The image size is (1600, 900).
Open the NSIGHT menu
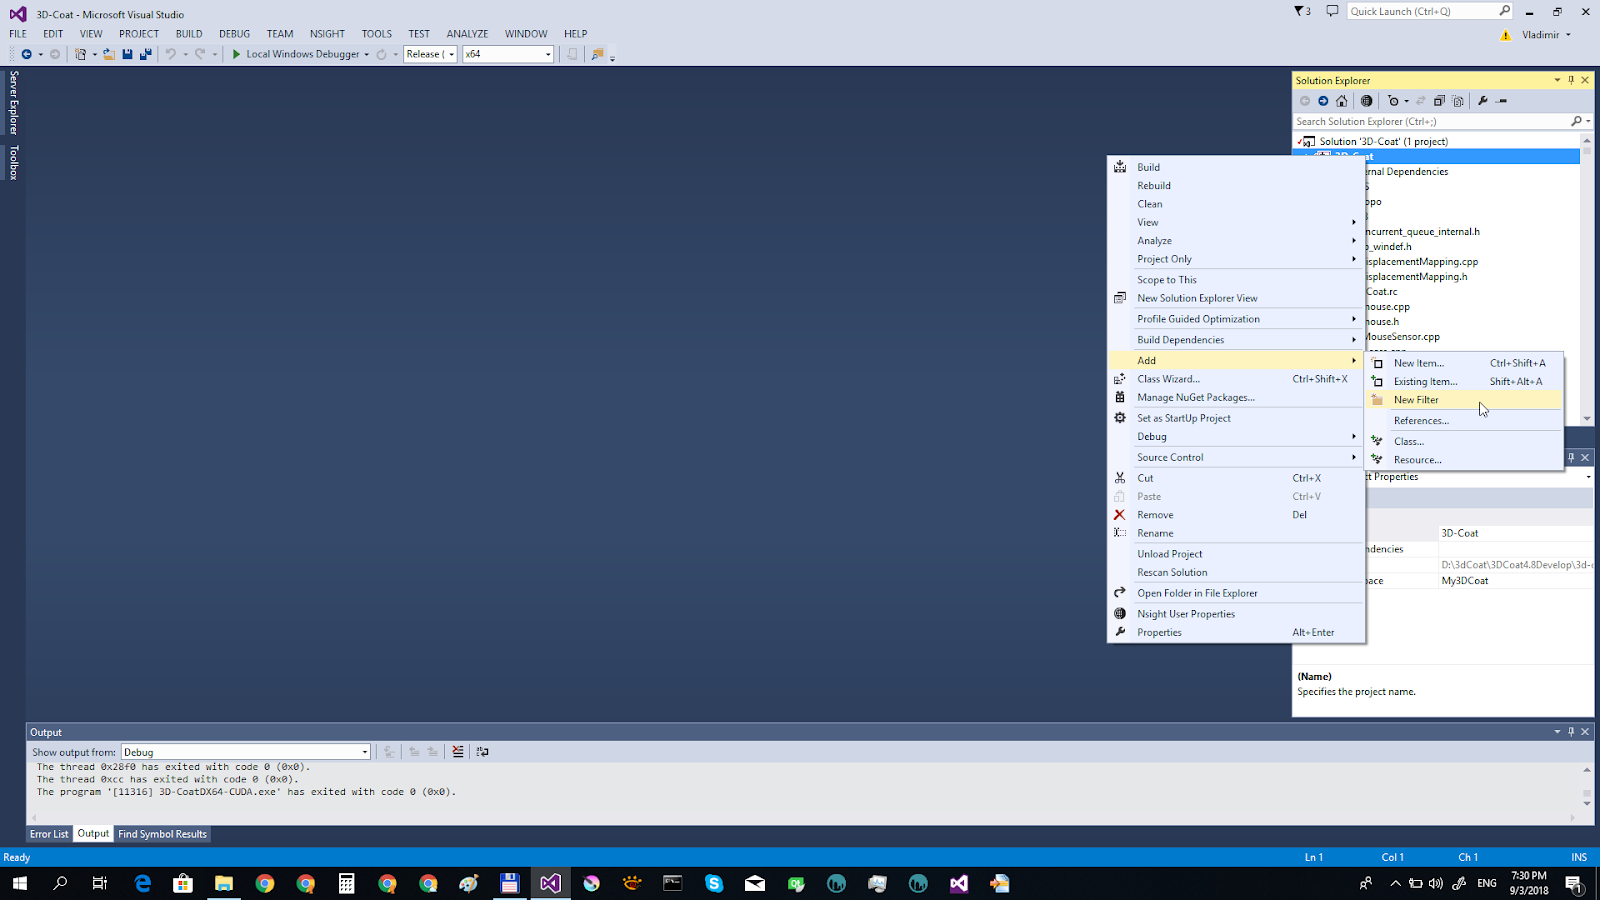[x=327, y=34]
